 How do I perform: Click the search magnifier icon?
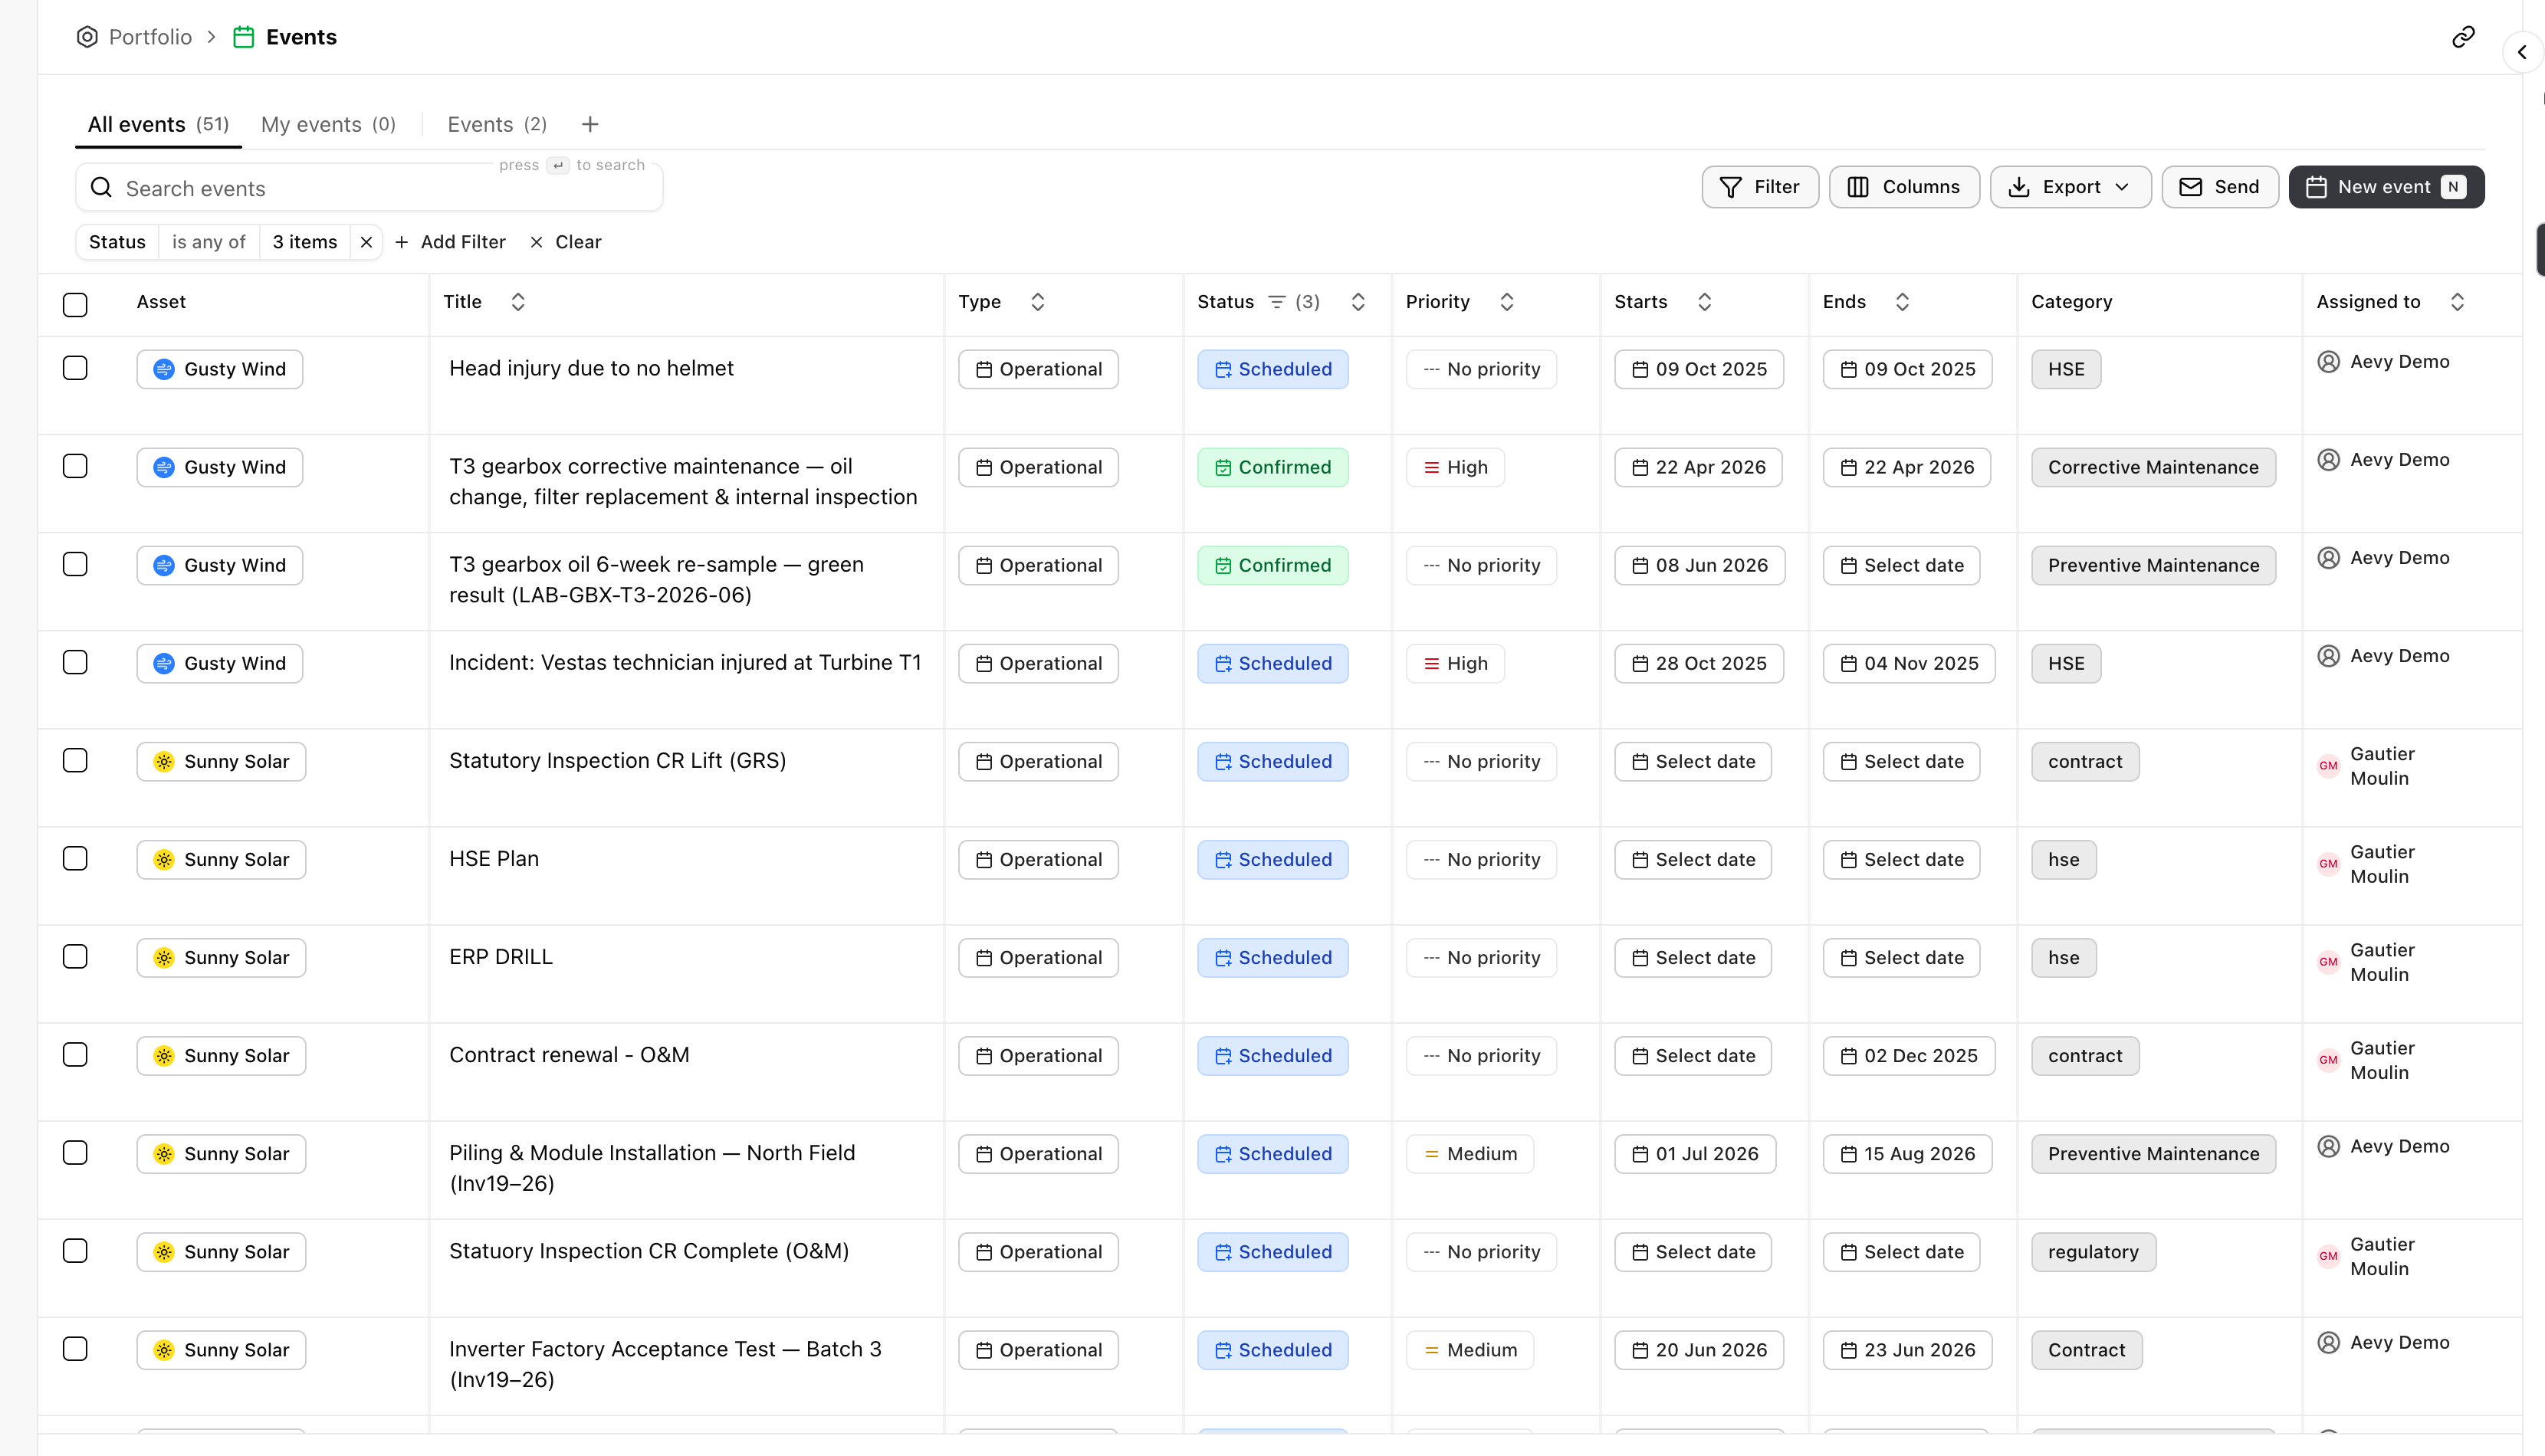pos(101,188)
